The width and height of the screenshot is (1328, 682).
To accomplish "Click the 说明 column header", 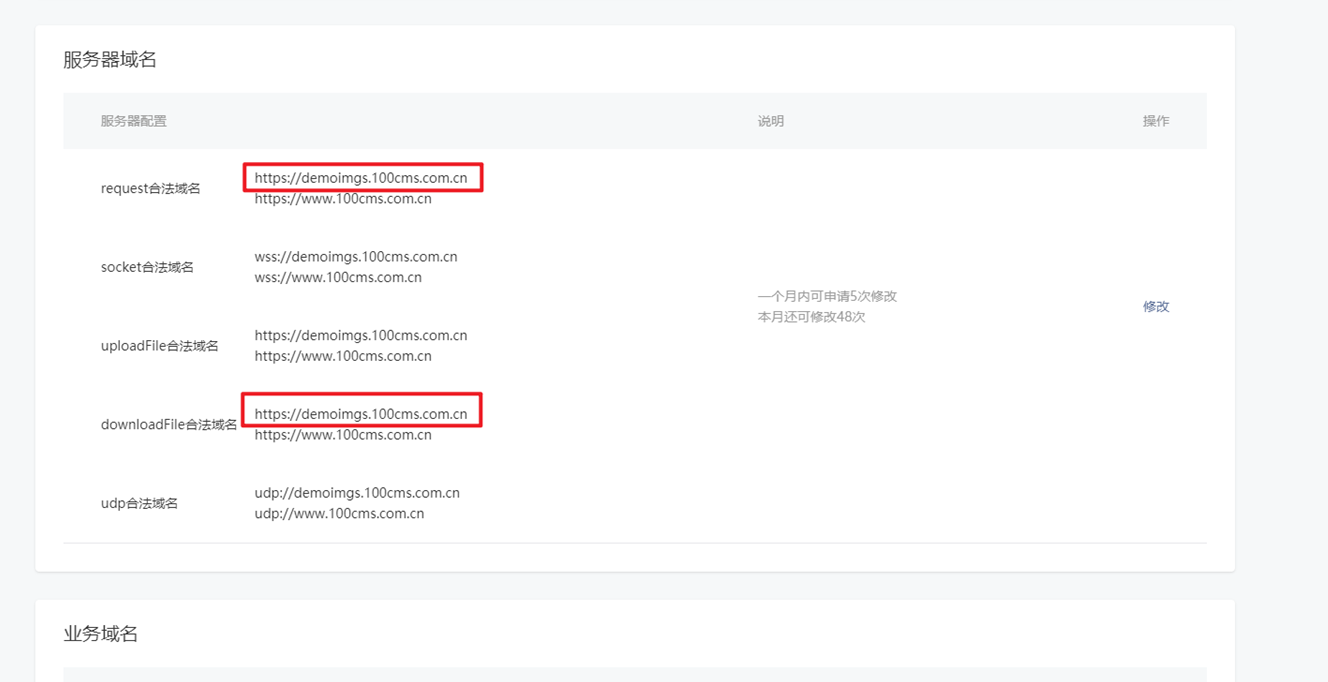I will click(770, 121).
